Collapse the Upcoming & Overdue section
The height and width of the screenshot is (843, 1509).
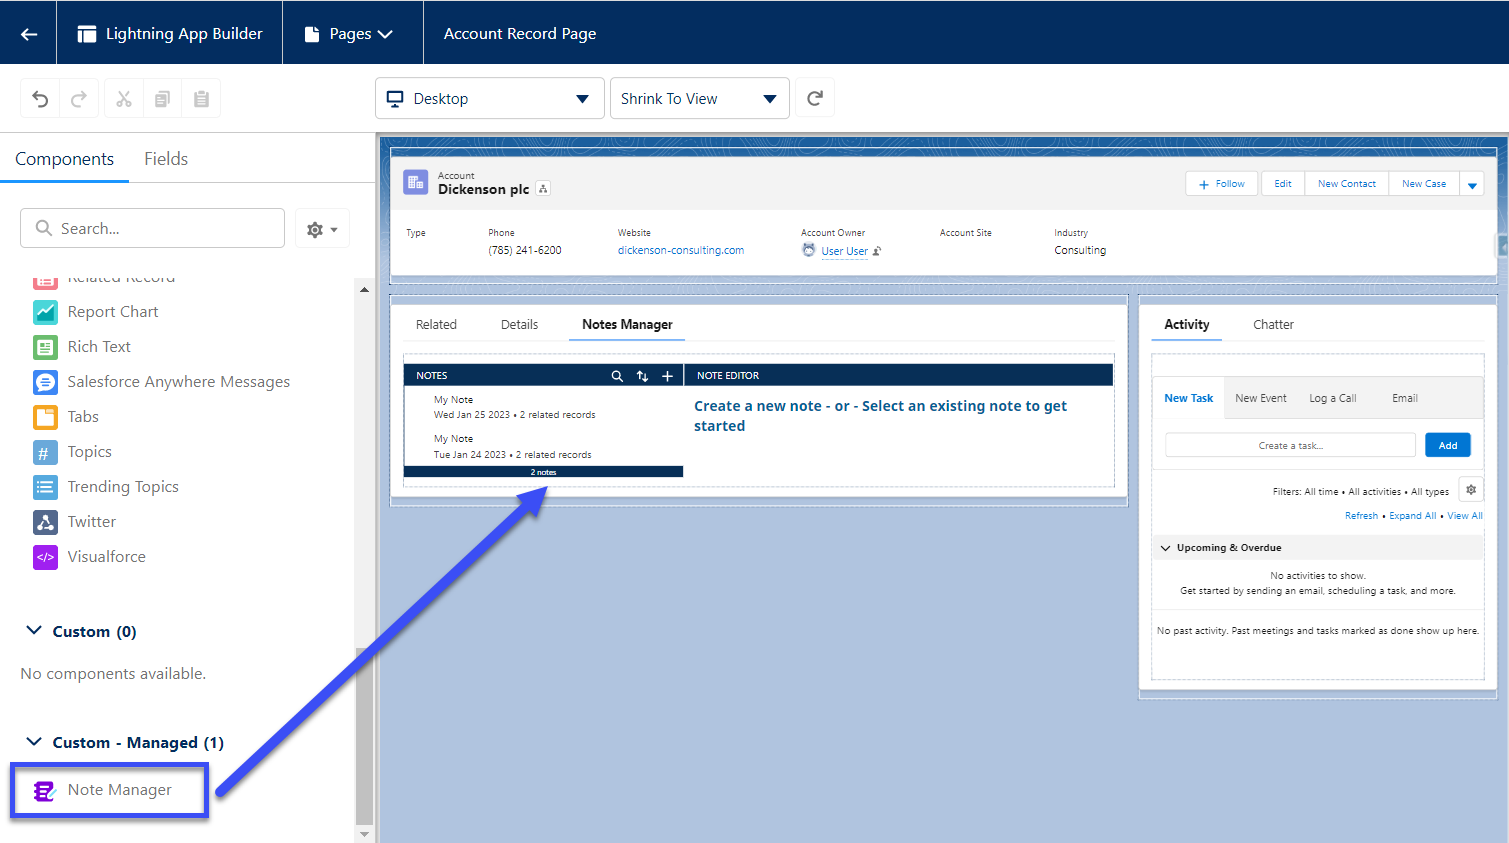(x=1165, y=547)
